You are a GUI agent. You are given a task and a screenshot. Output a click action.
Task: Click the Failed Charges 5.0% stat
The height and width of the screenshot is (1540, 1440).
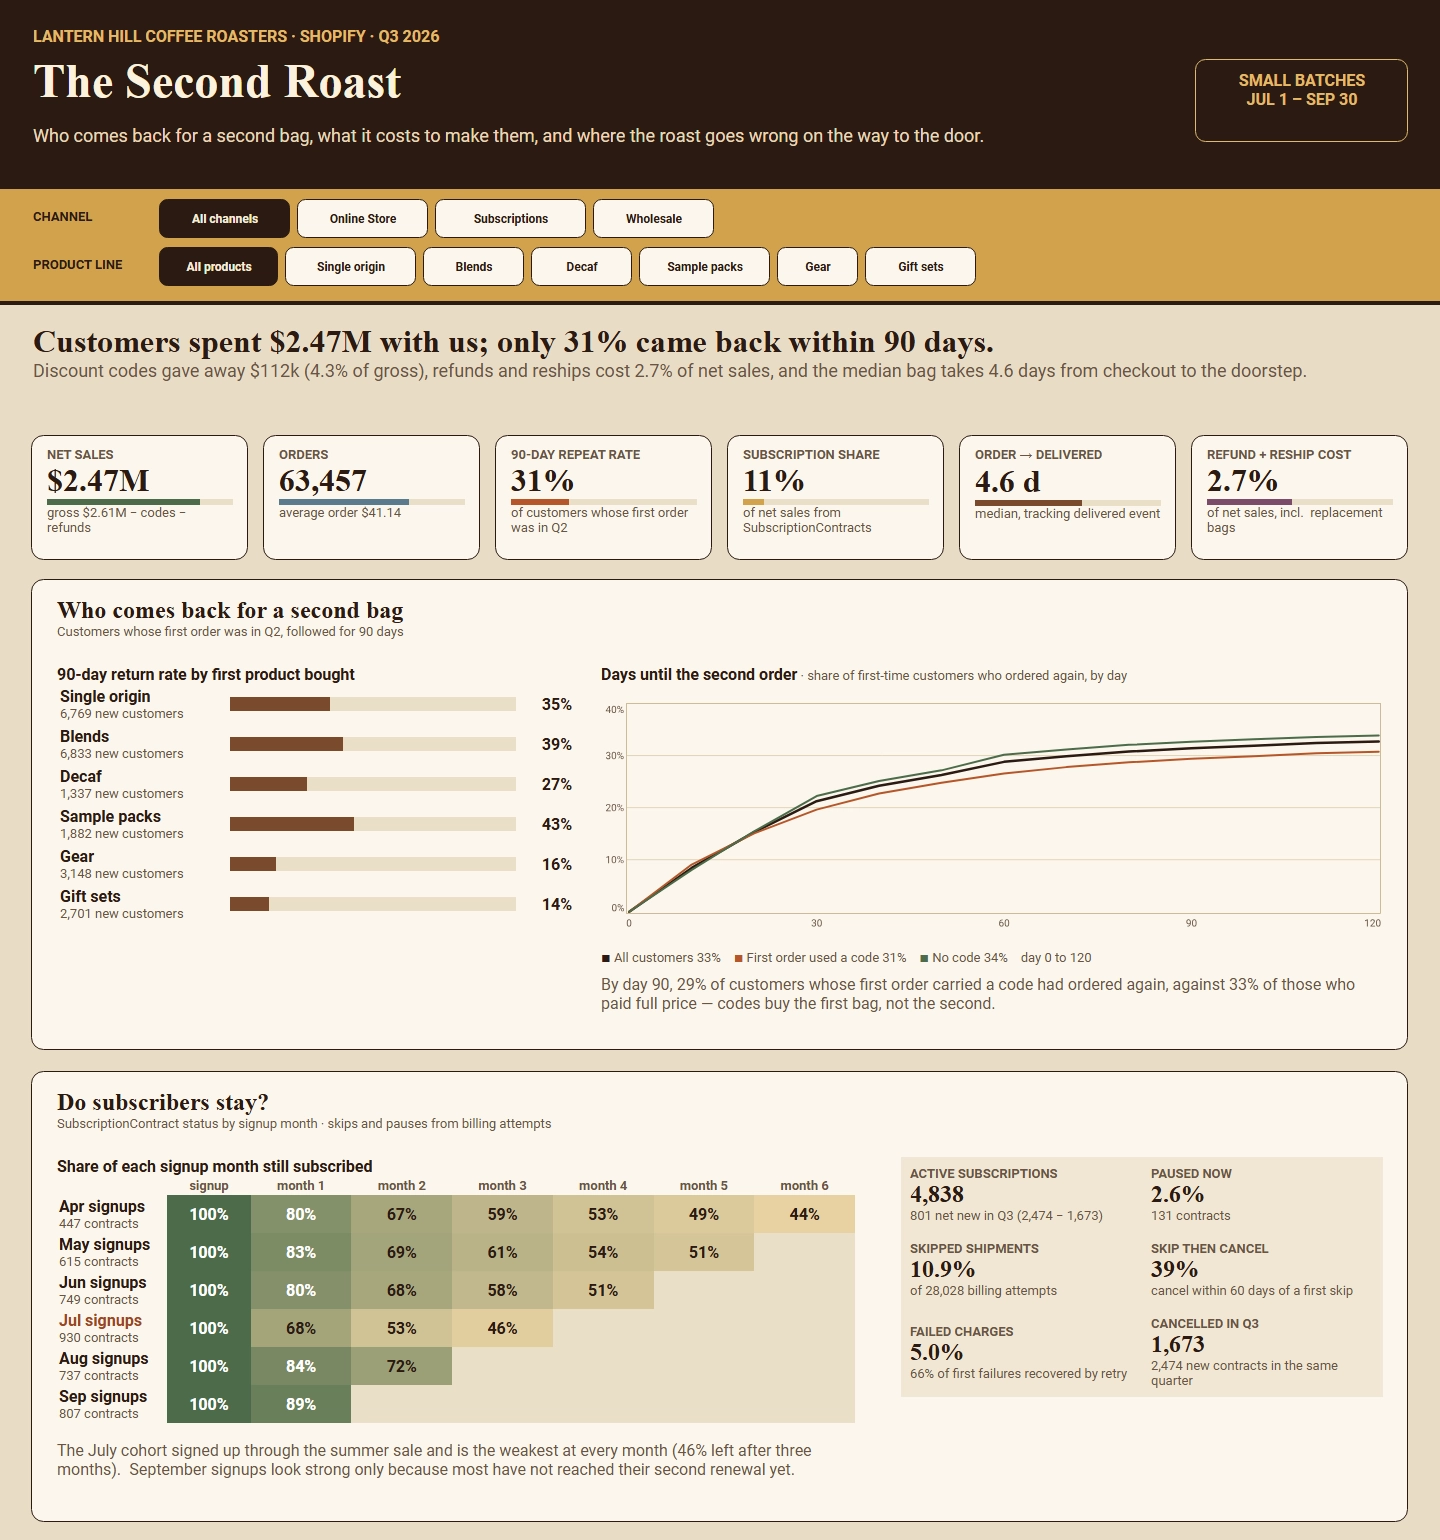click(1018, 1353)
